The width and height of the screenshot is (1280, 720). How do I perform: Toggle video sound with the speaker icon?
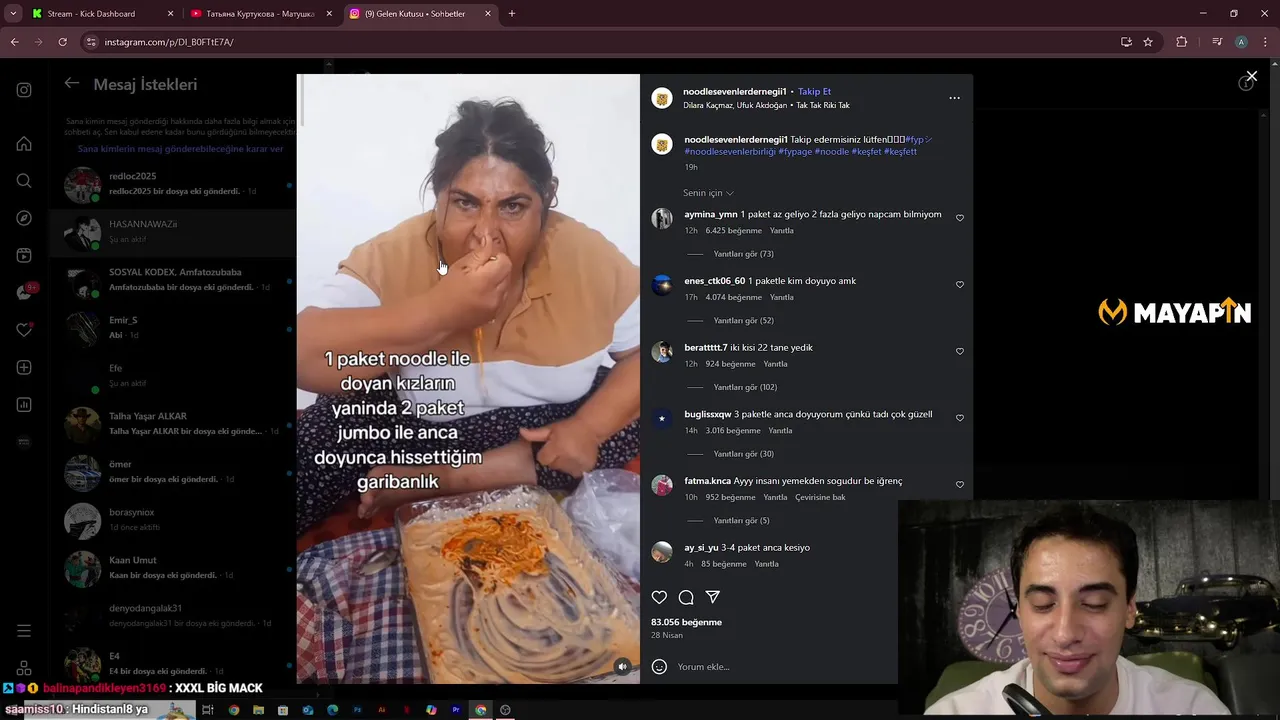pos(622,666)
